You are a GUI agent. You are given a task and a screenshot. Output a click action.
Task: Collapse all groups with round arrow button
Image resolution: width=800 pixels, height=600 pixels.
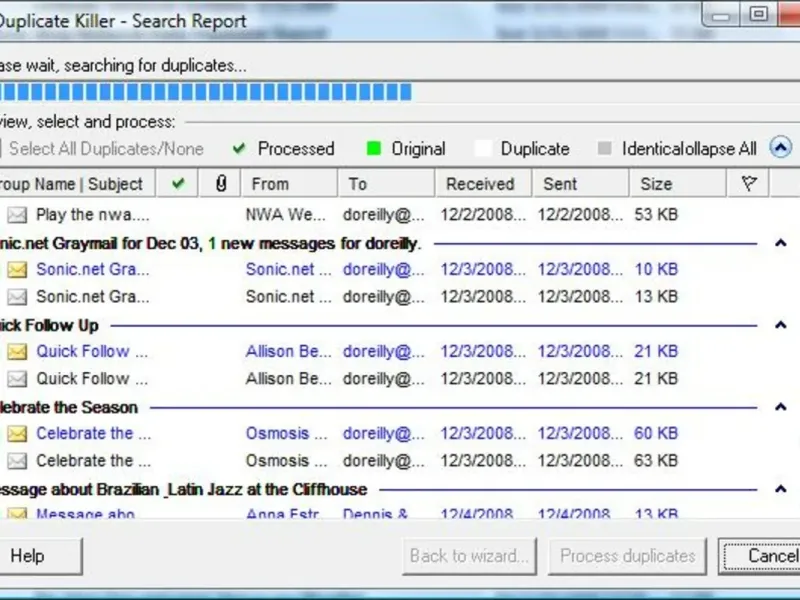[x=781, y=147]
